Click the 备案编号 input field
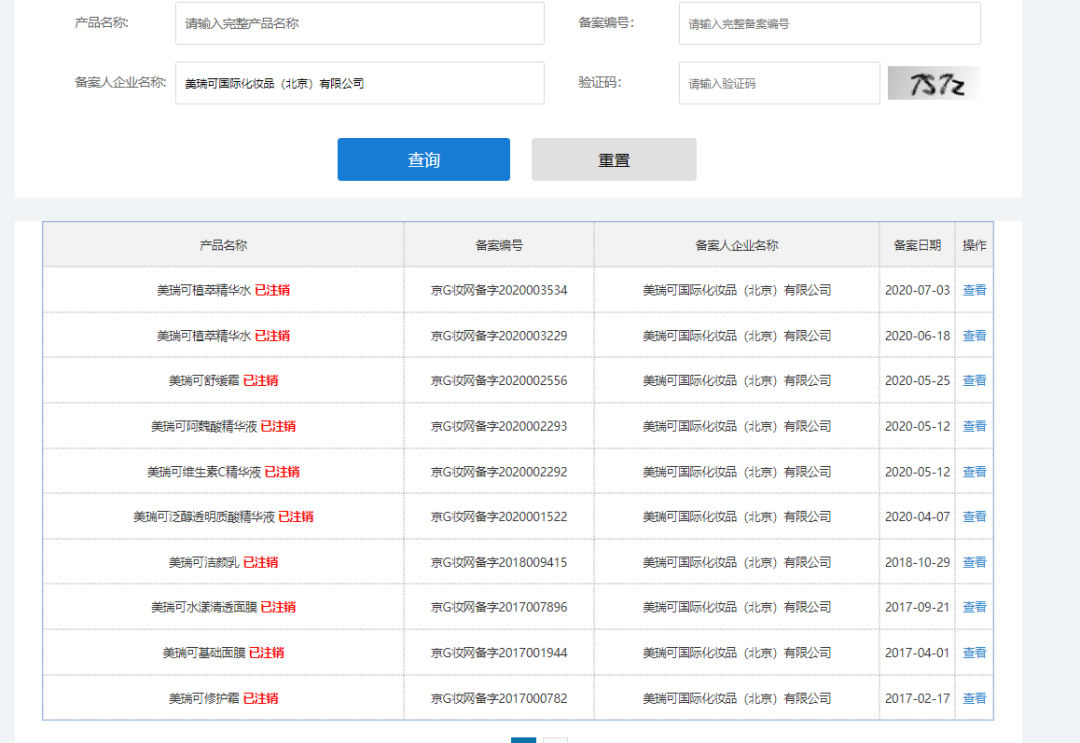 click(829, 23)
